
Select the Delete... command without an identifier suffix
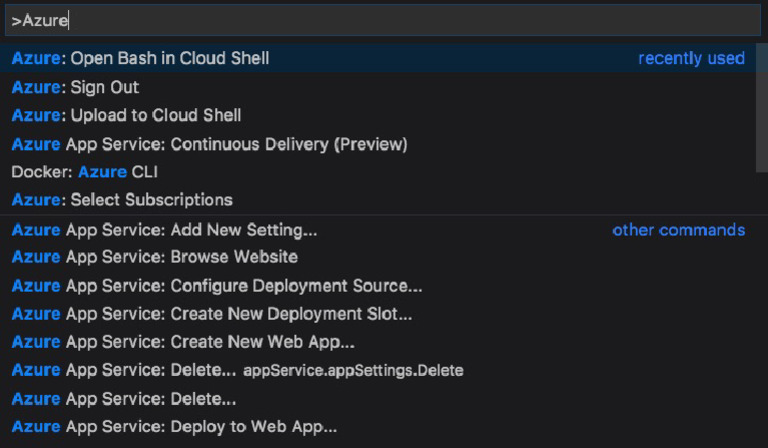(378, 399)
